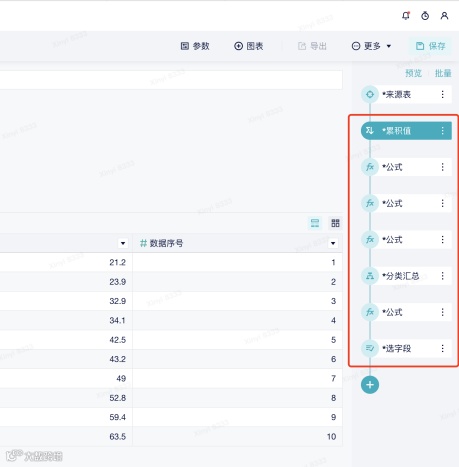Click the 图表 chart button
Screen dimensions: 459x467
pos(249,46)
